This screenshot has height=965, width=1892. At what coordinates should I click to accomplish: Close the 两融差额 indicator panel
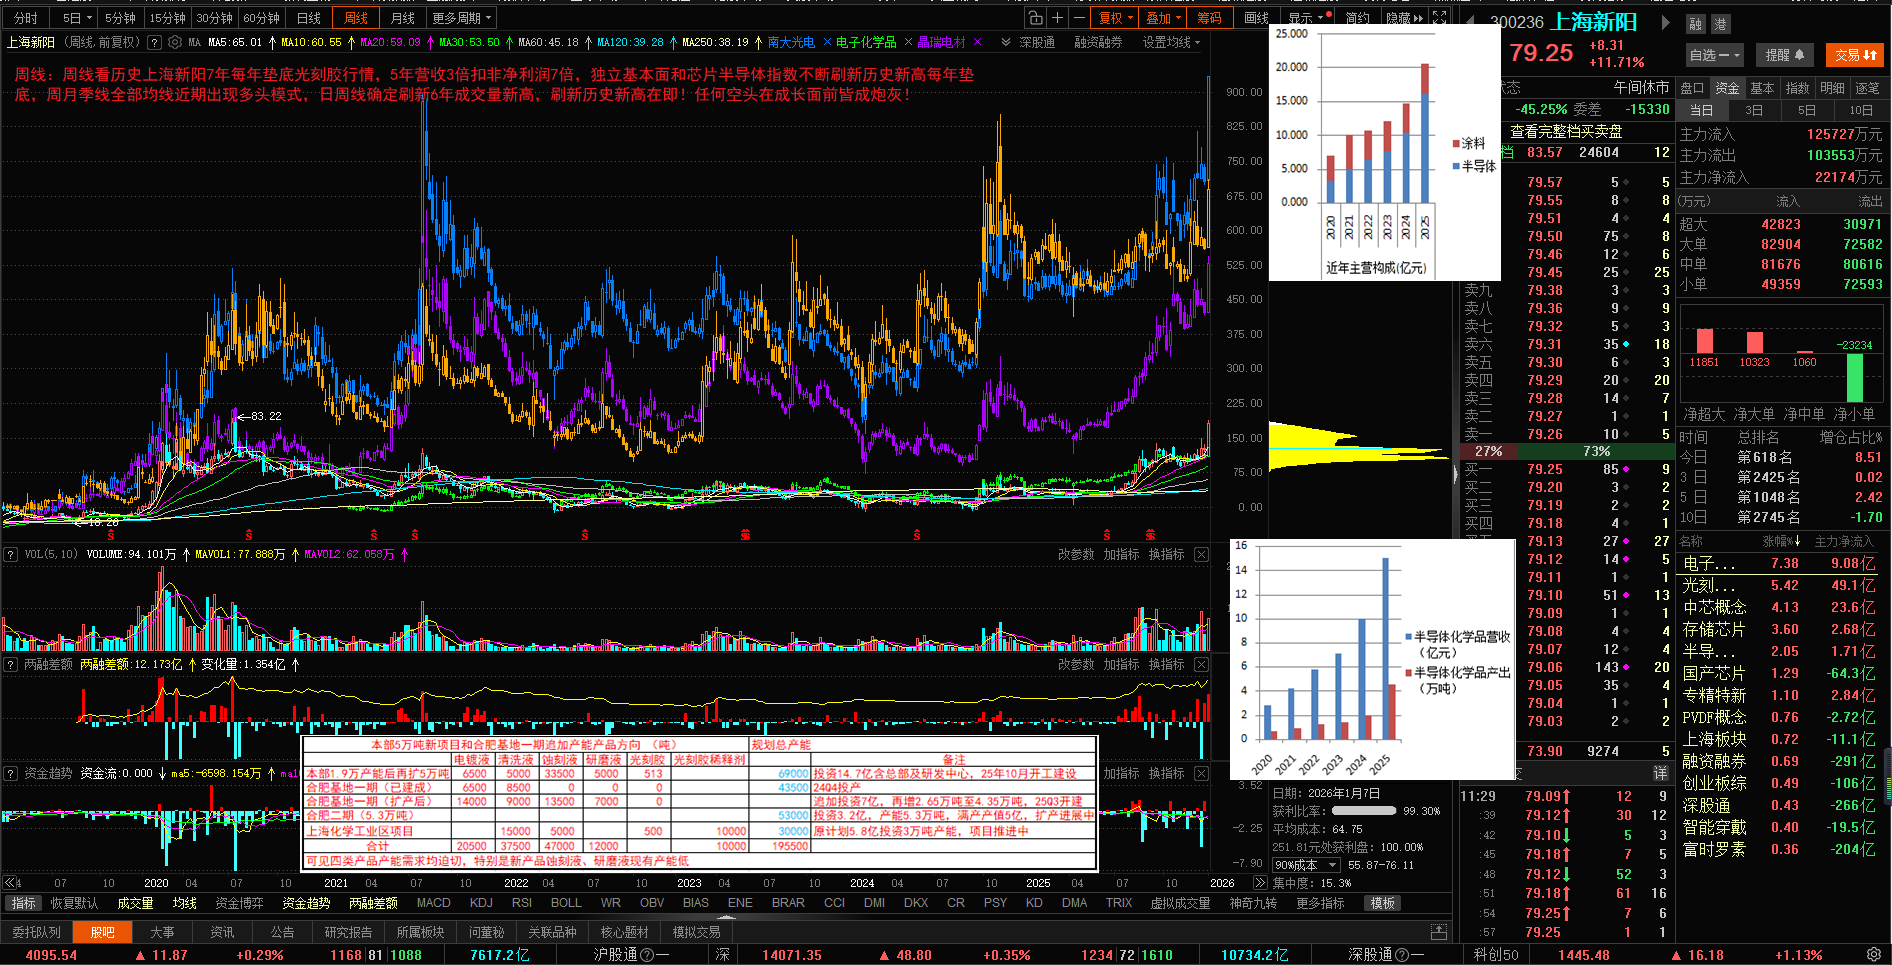pos(1202,664)
